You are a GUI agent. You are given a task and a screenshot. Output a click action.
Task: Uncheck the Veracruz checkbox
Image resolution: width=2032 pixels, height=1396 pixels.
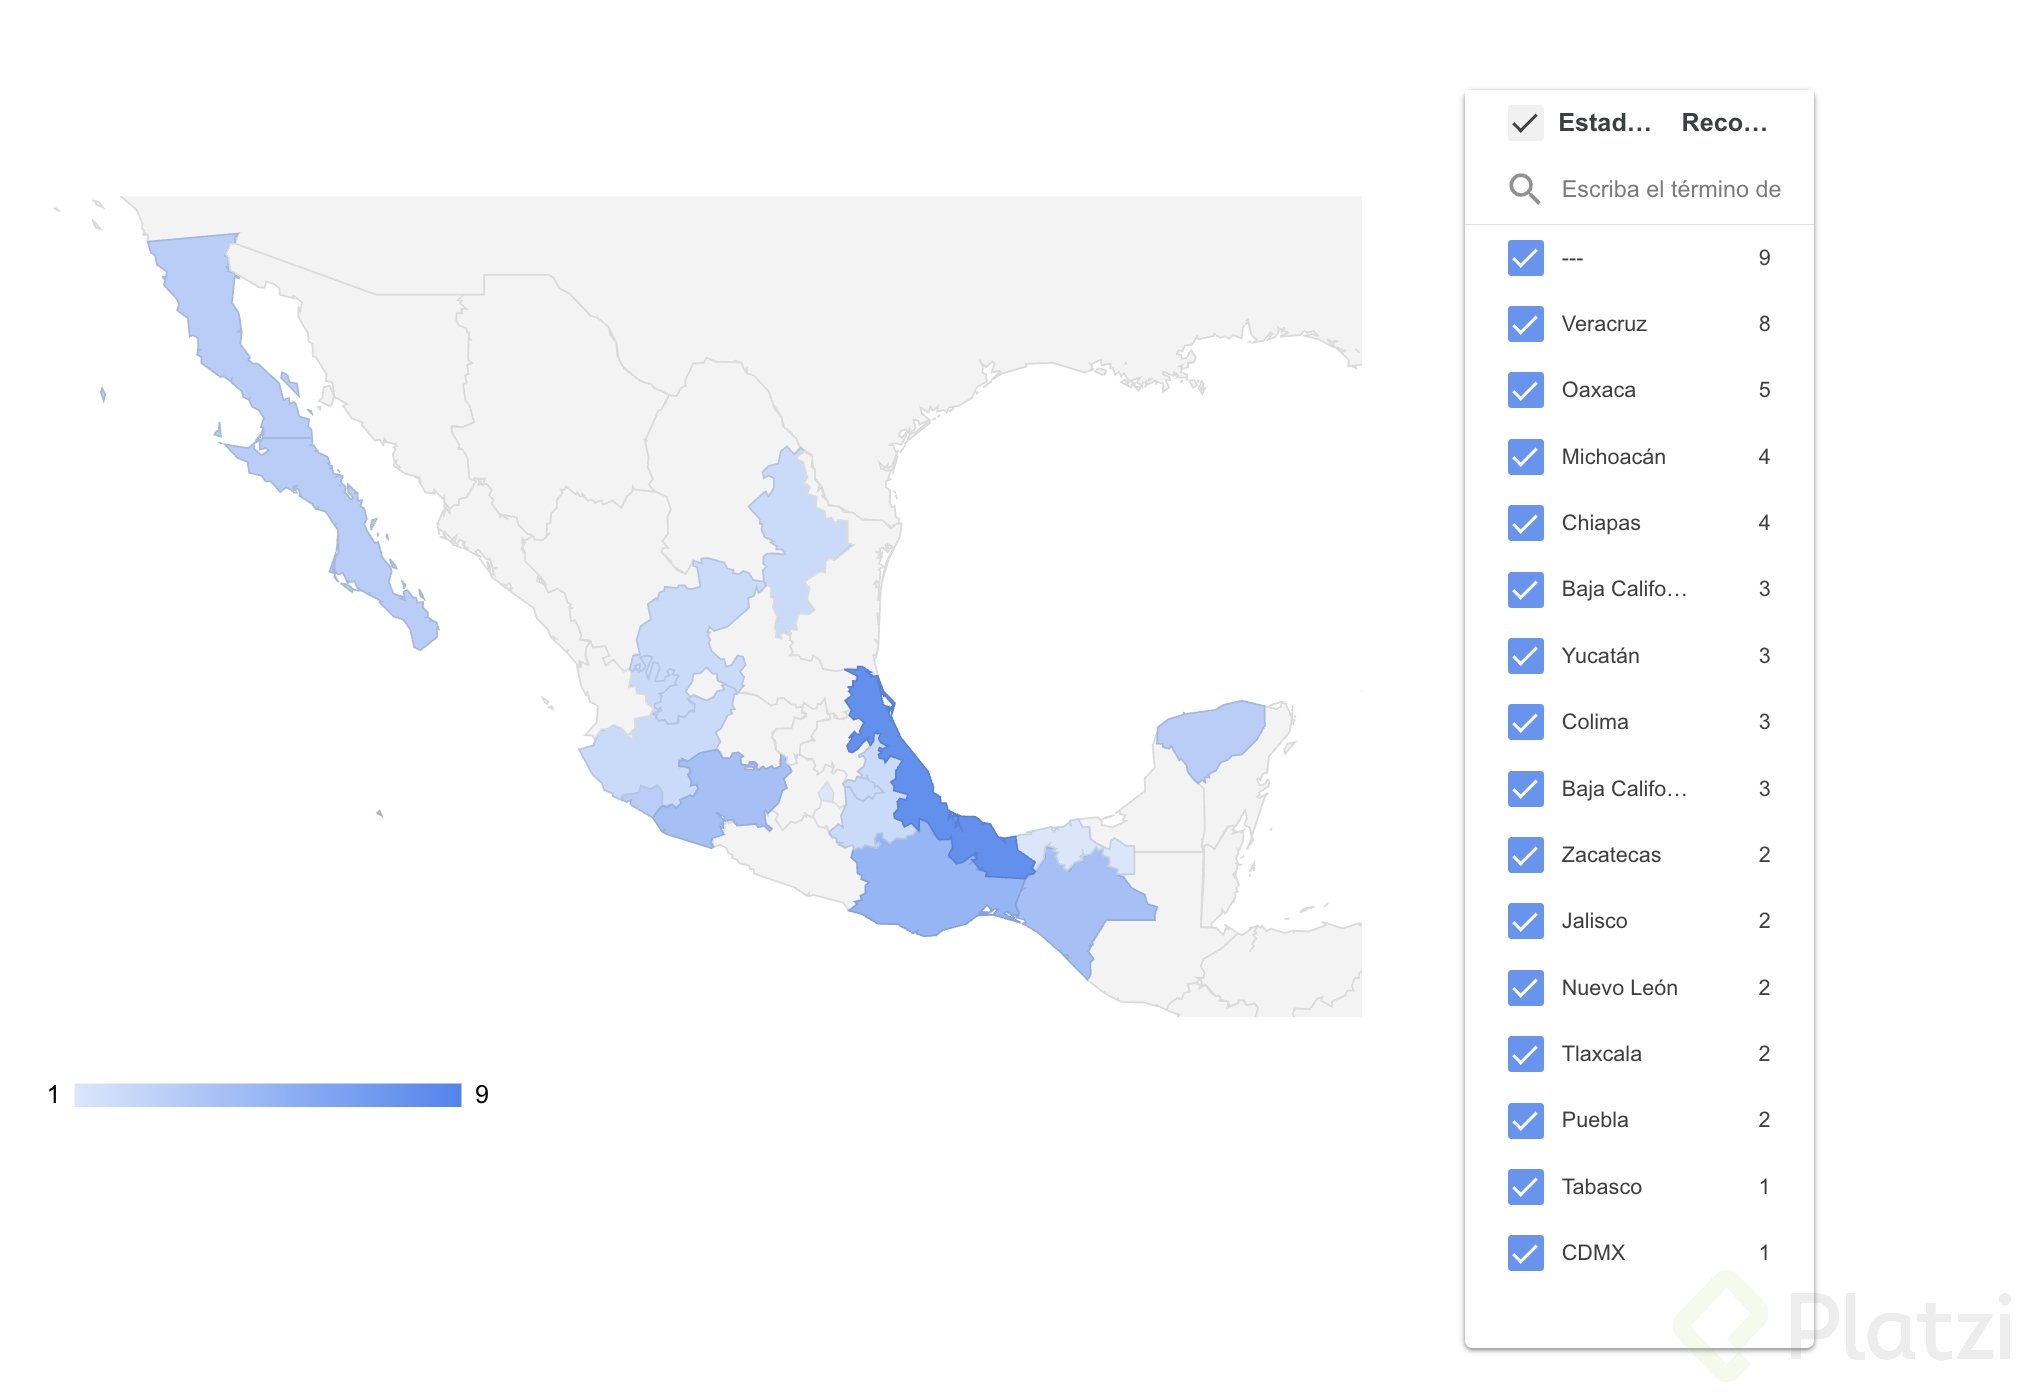[1525, 324]
